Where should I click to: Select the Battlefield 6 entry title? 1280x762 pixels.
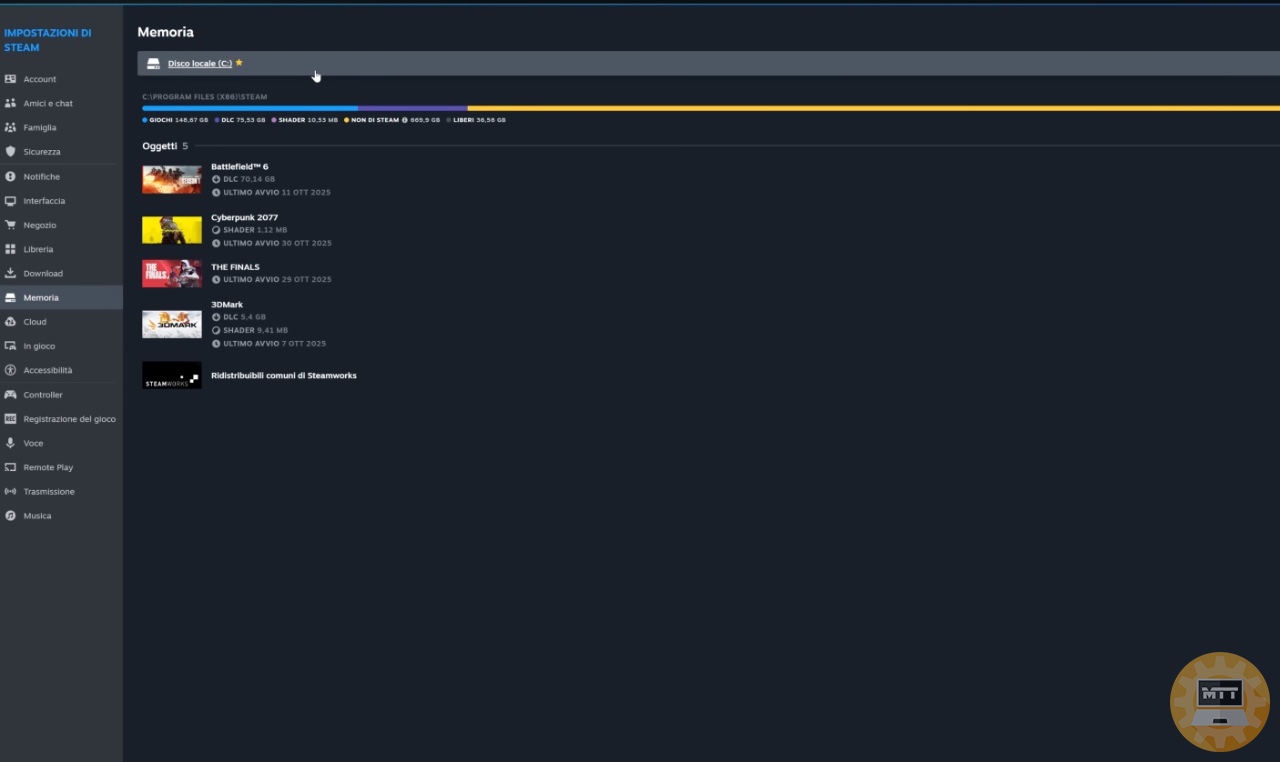239,167
